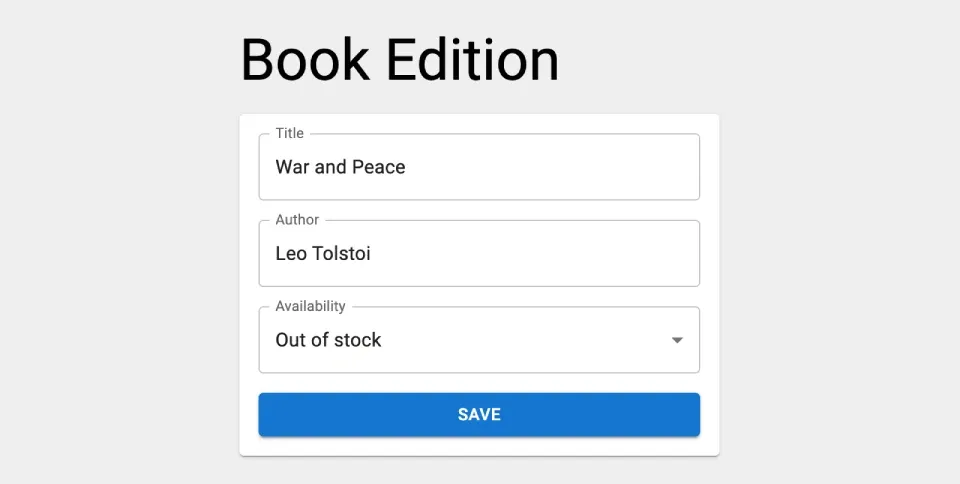
Task: Click the small Availability field label
Action: coord(310,306)
